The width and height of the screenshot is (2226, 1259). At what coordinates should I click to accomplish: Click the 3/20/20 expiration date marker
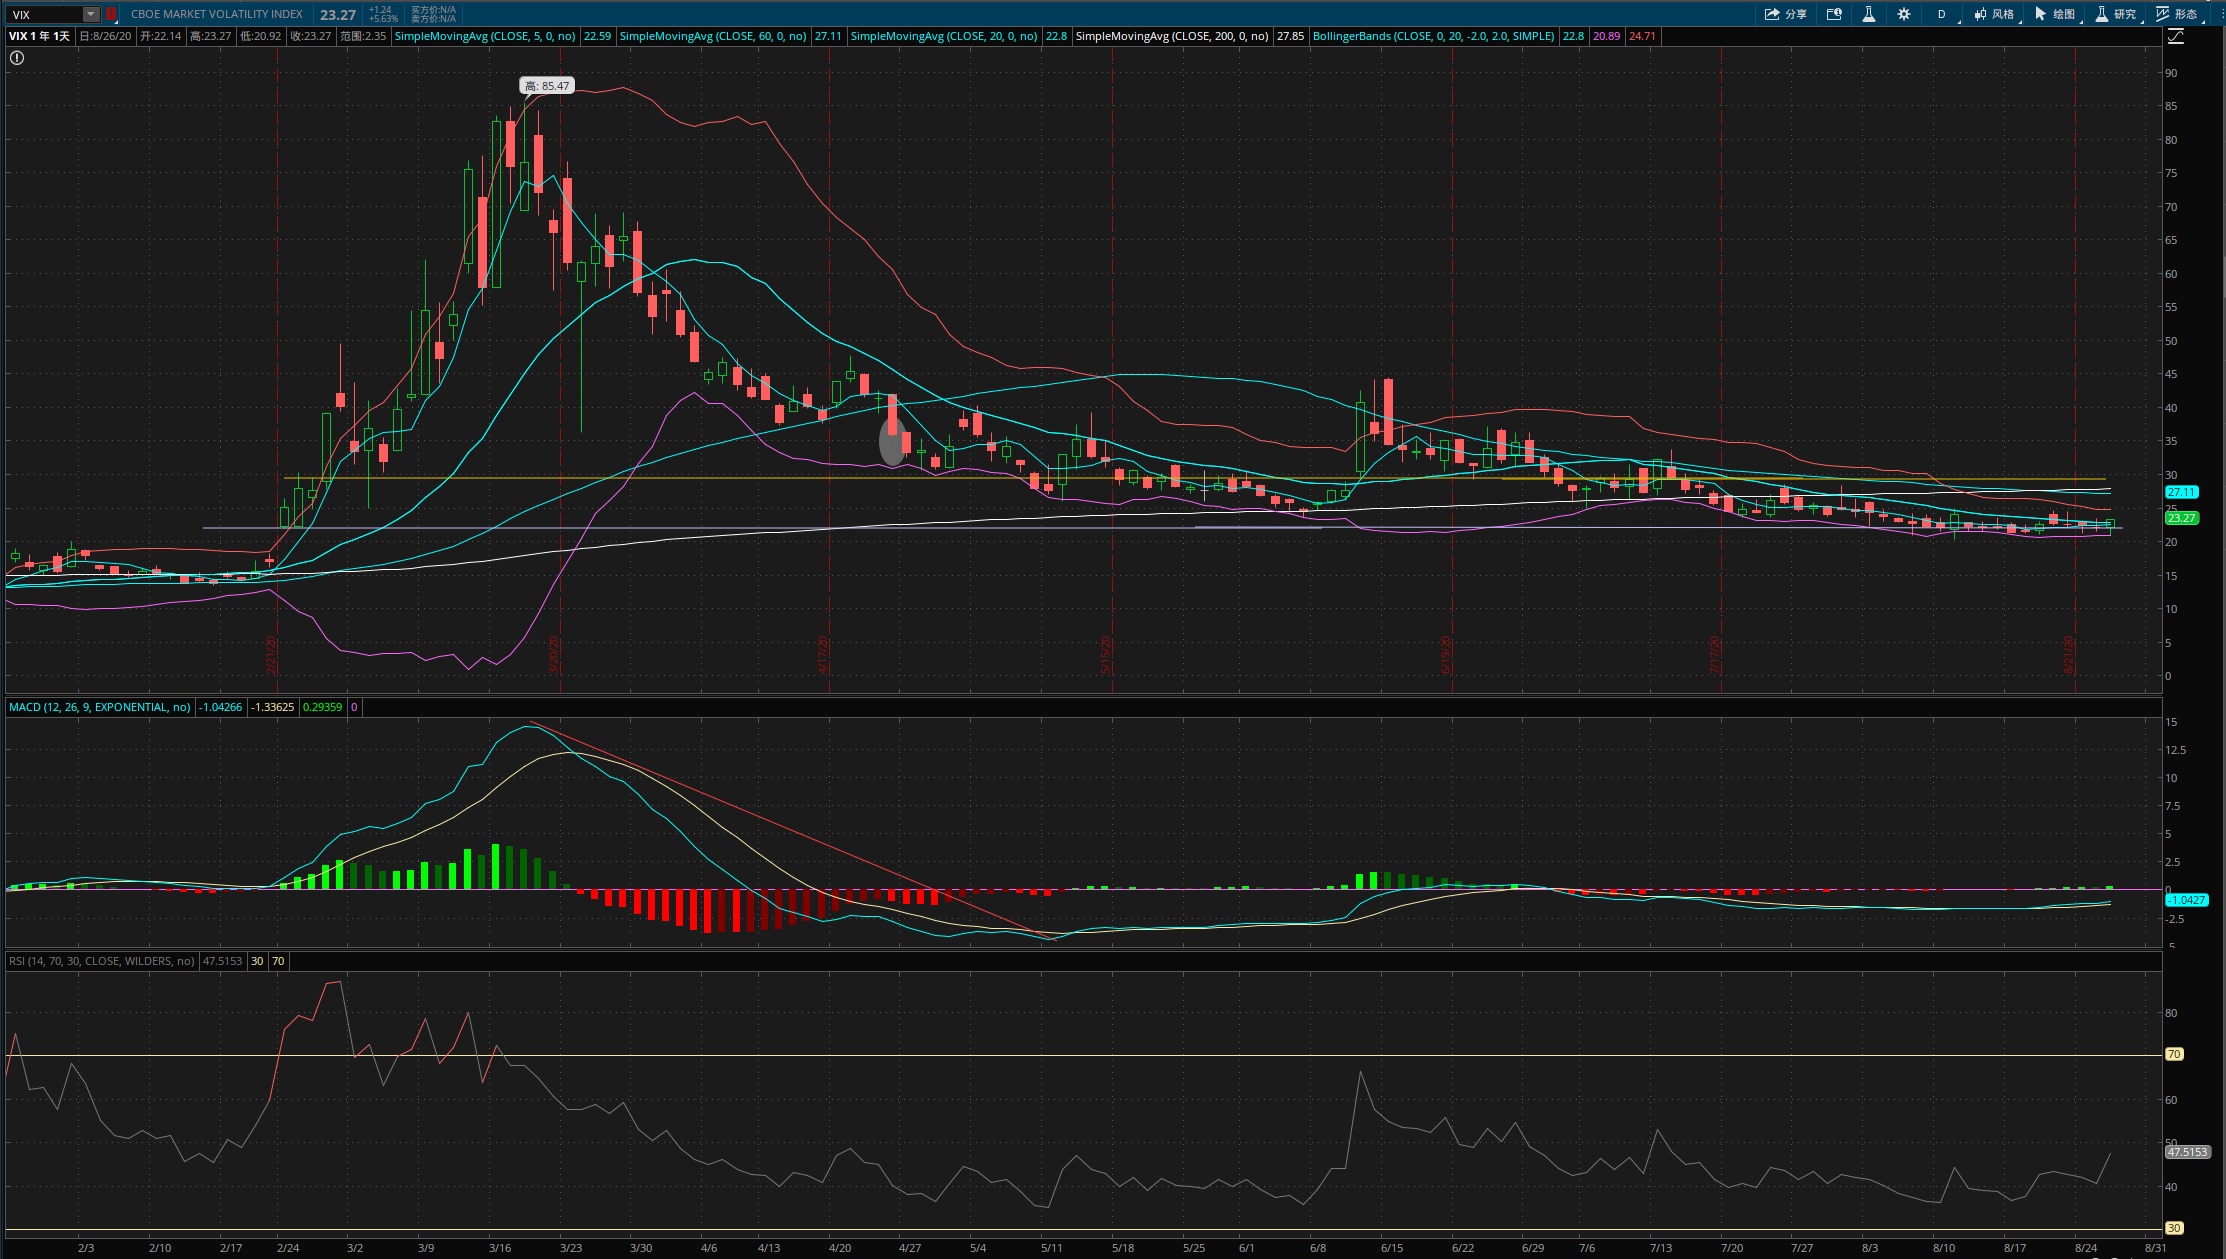555,655
